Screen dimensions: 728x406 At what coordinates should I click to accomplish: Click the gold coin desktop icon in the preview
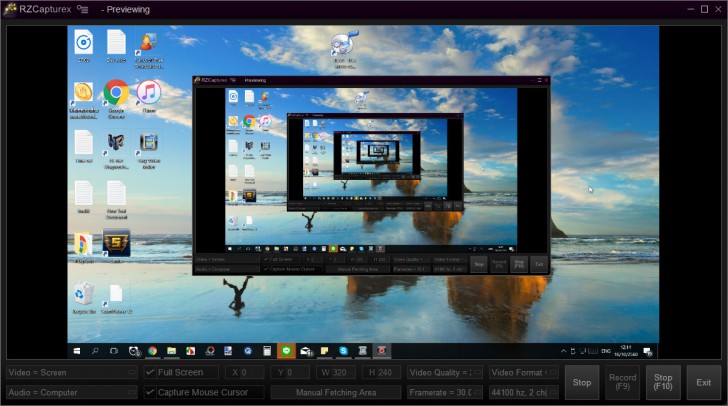click(x=84, y=99)
